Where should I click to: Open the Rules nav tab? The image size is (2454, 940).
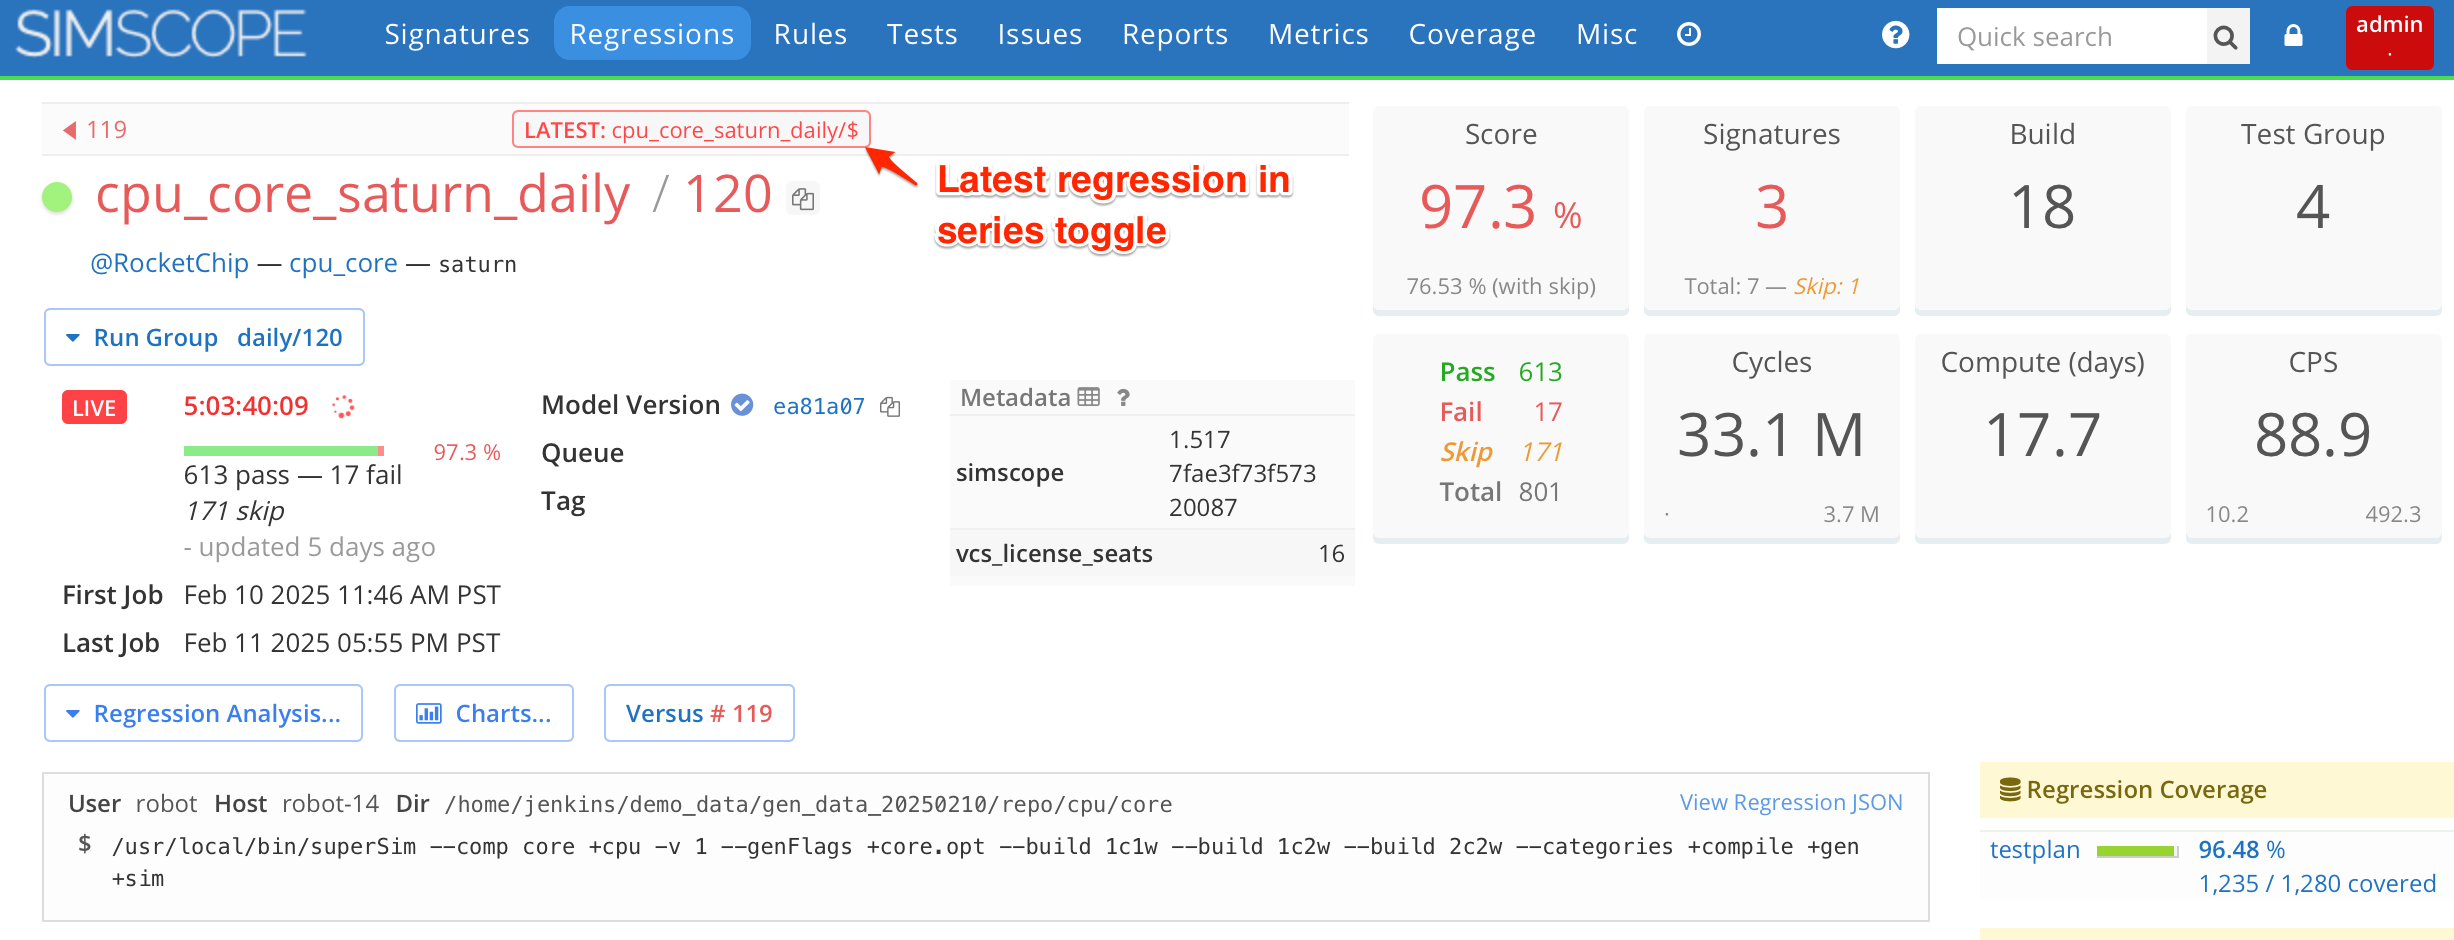tap(810, 34)
